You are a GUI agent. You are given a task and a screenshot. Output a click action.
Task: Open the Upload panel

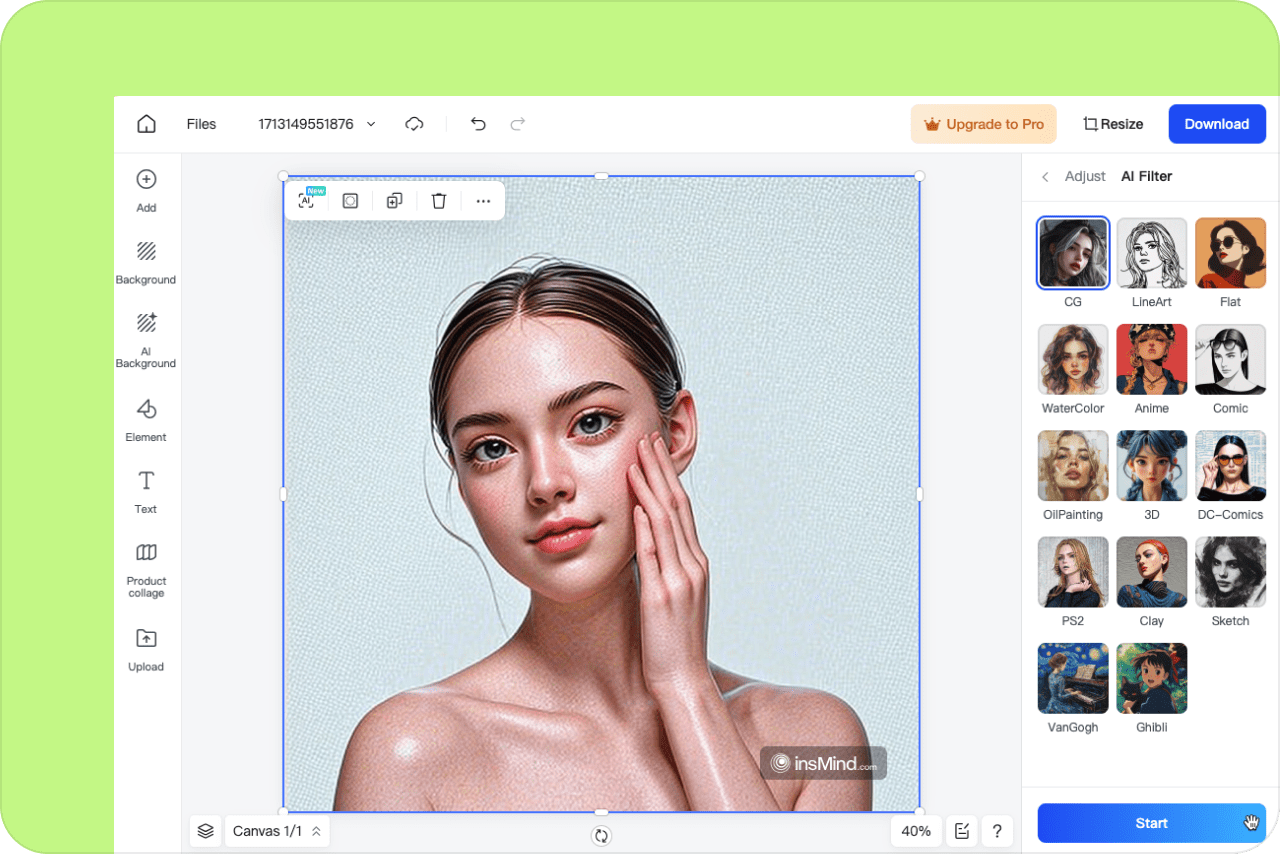[x=146, y=650]
